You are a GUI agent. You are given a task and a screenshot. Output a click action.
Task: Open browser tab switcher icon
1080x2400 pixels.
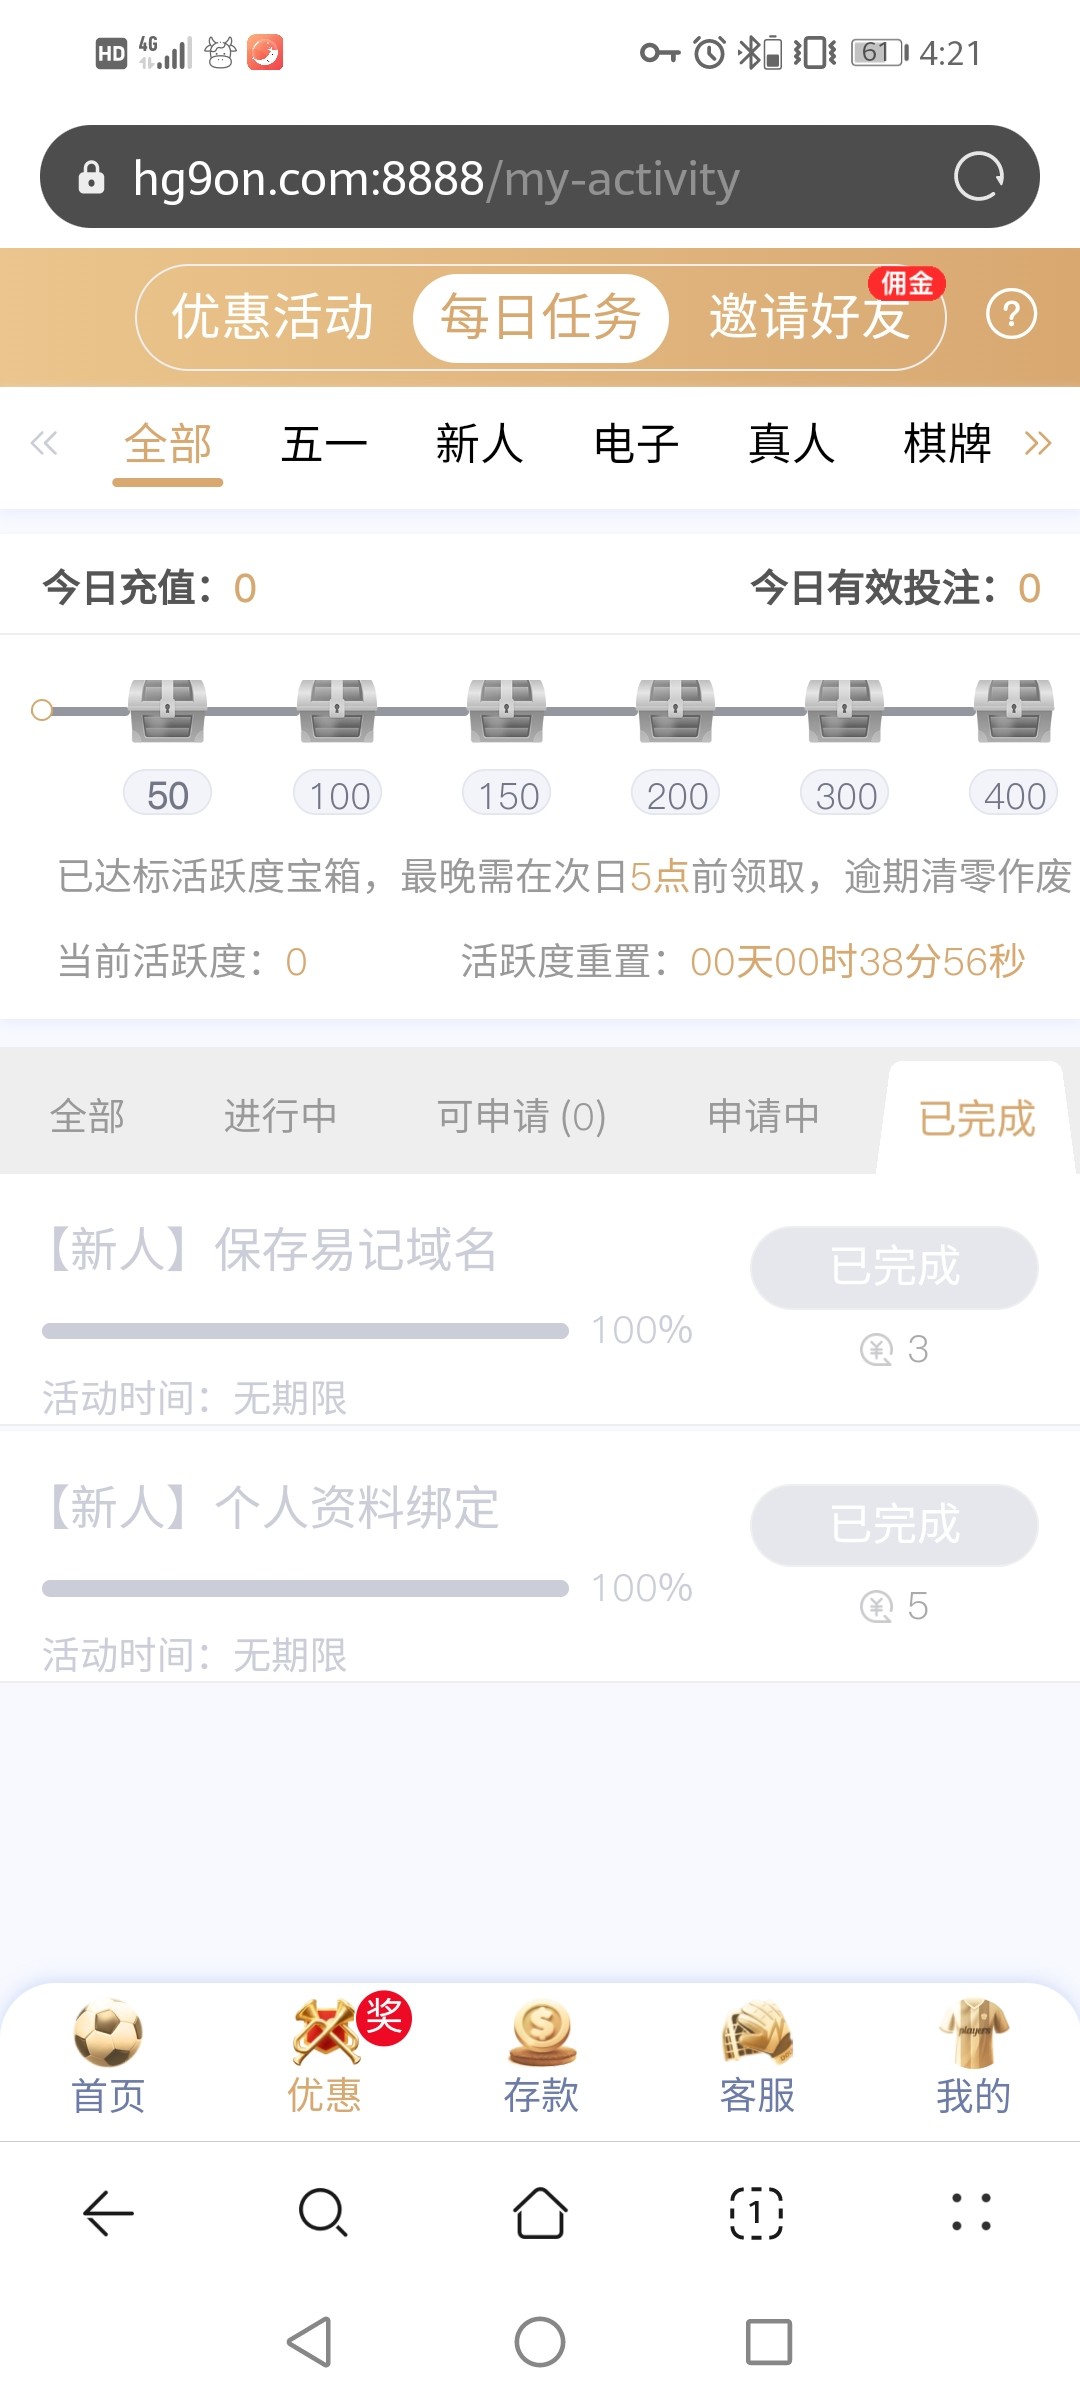(x=756, y=2212)
